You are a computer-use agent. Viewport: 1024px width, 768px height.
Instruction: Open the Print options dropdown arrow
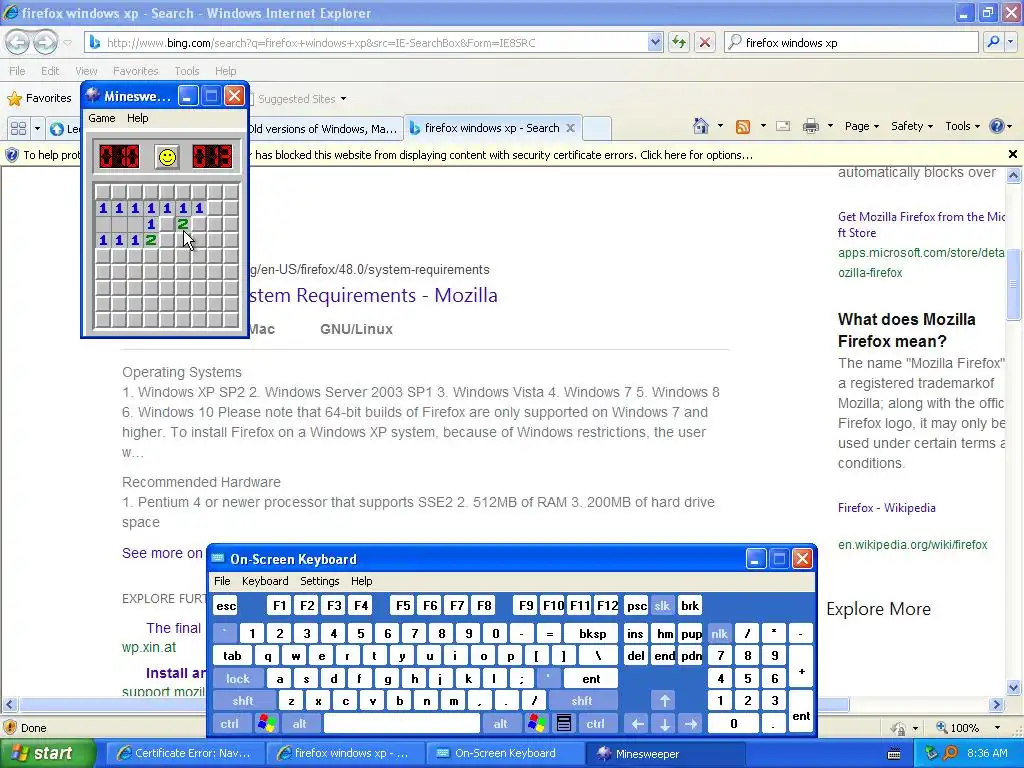[x=830, y=126]
